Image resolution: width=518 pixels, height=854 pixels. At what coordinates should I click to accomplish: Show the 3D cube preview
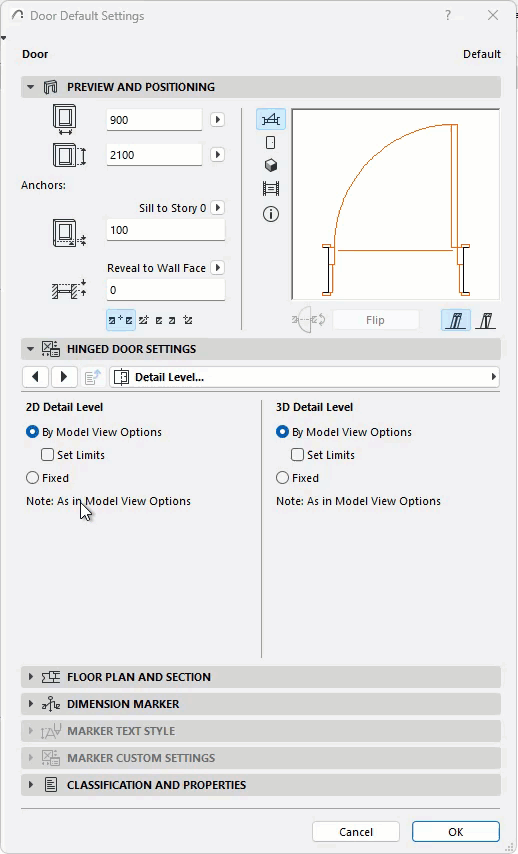271,166
